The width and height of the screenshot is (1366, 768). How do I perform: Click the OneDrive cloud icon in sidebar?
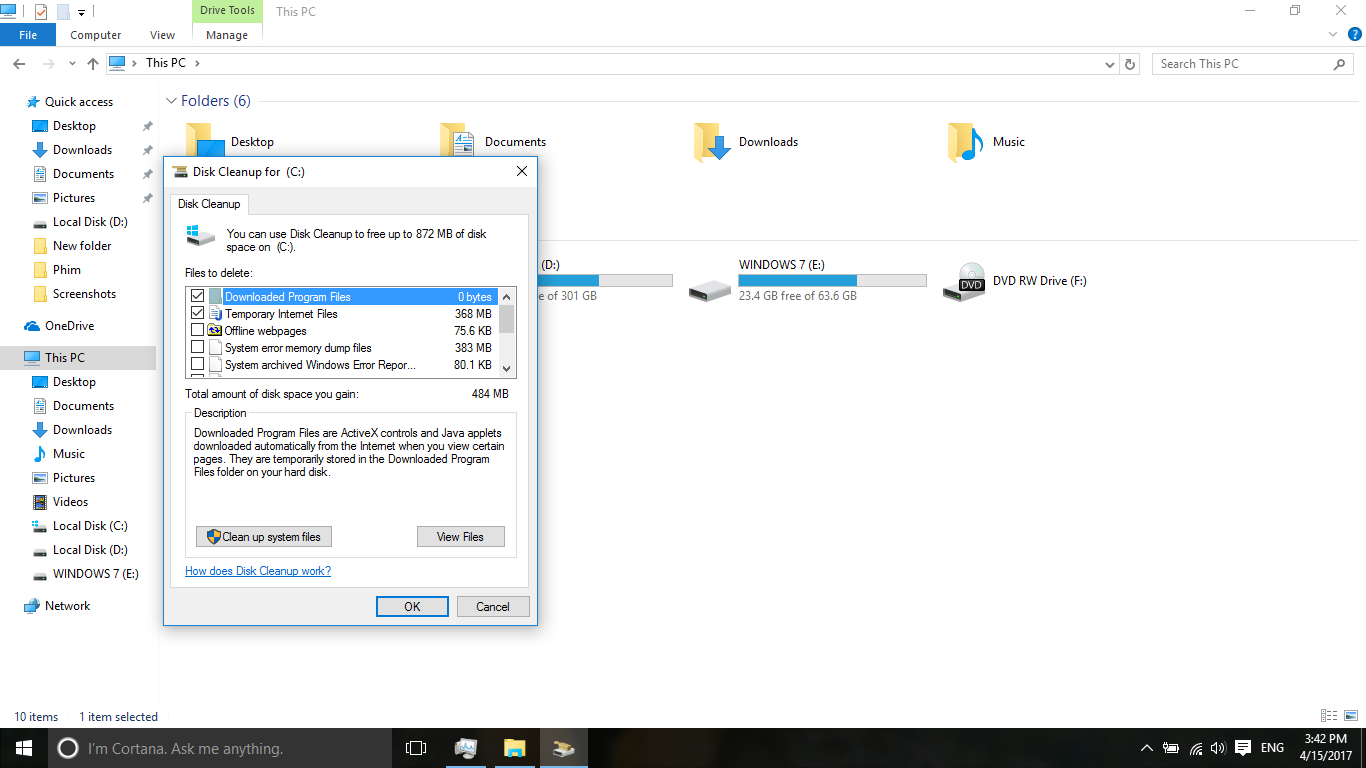(31, 325)
